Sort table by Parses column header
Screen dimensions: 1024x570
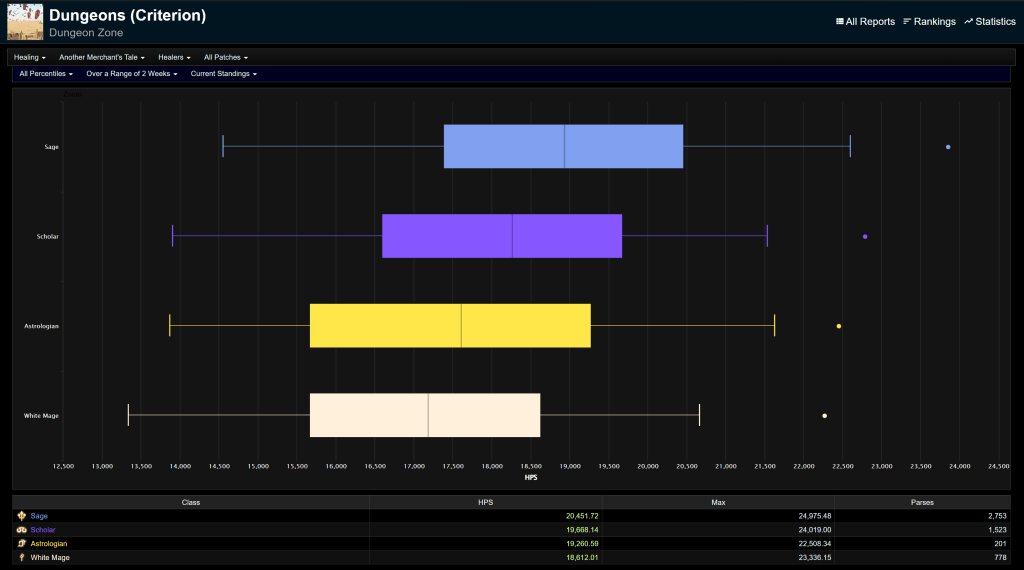click(922, 502)
